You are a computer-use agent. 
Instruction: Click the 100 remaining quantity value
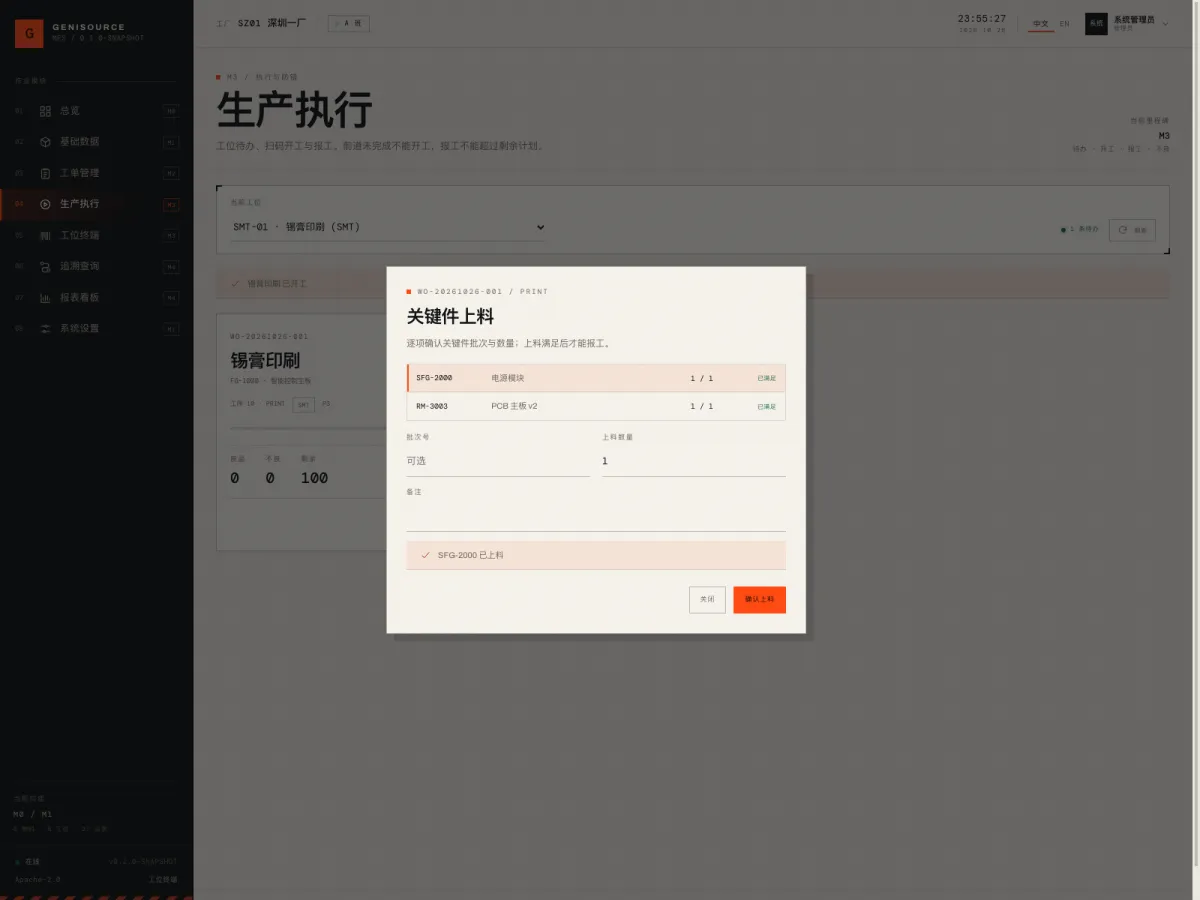(x=314, y=478)
